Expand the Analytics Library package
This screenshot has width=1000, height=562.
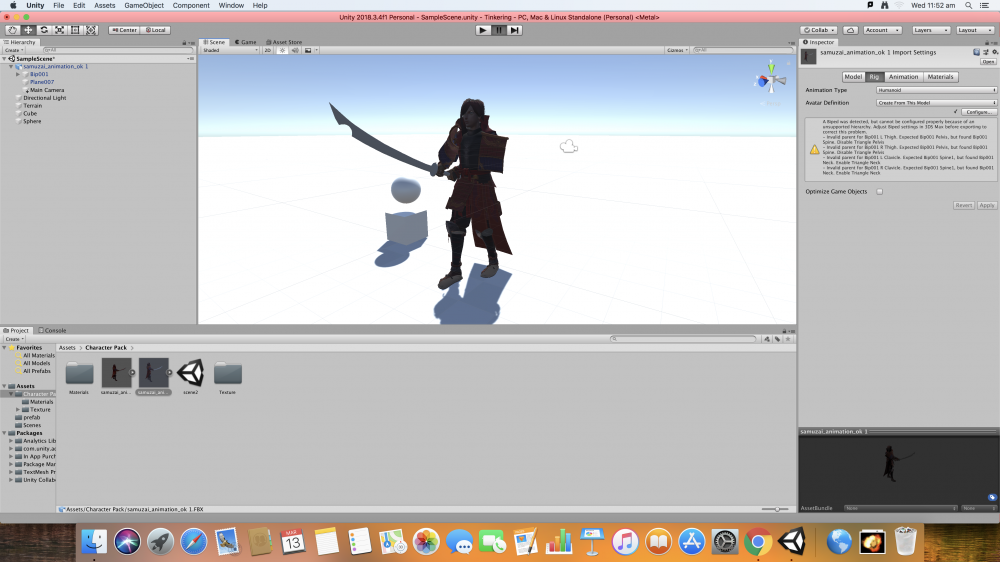coord(11,441)
